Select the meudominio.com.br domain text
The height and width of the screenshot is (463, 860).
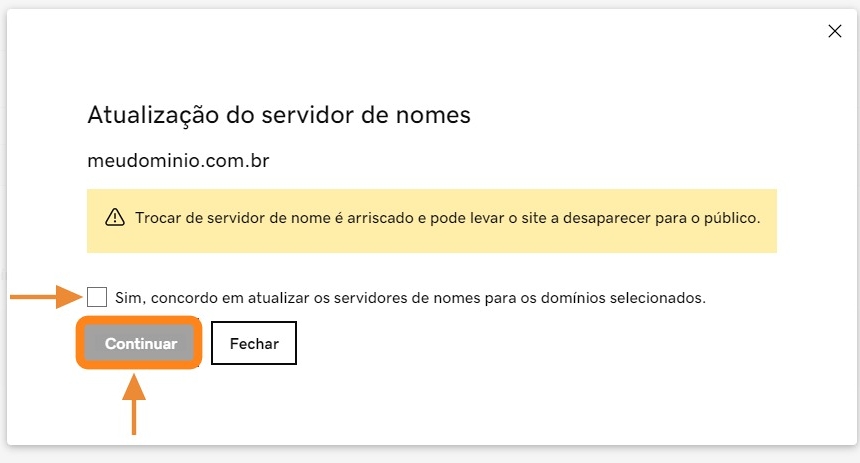click(x=179, y=160)
